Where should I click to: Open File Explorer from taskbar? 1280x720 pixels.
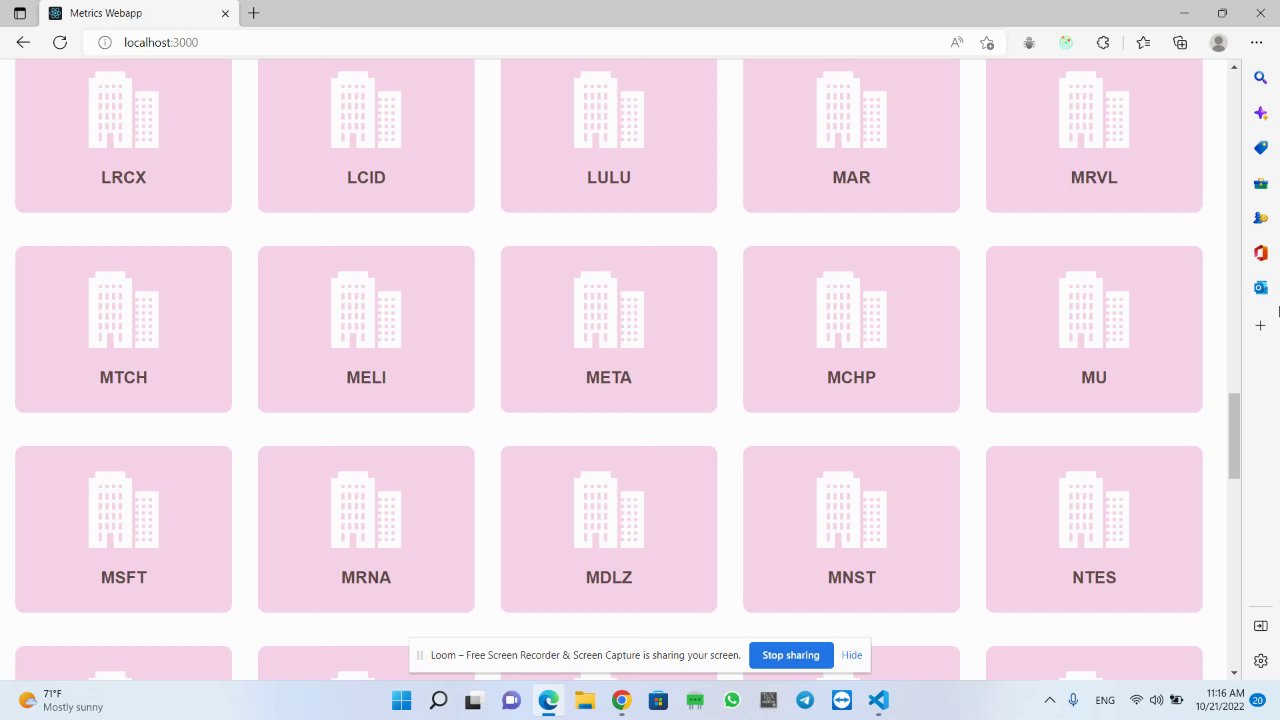click(585, 700)
